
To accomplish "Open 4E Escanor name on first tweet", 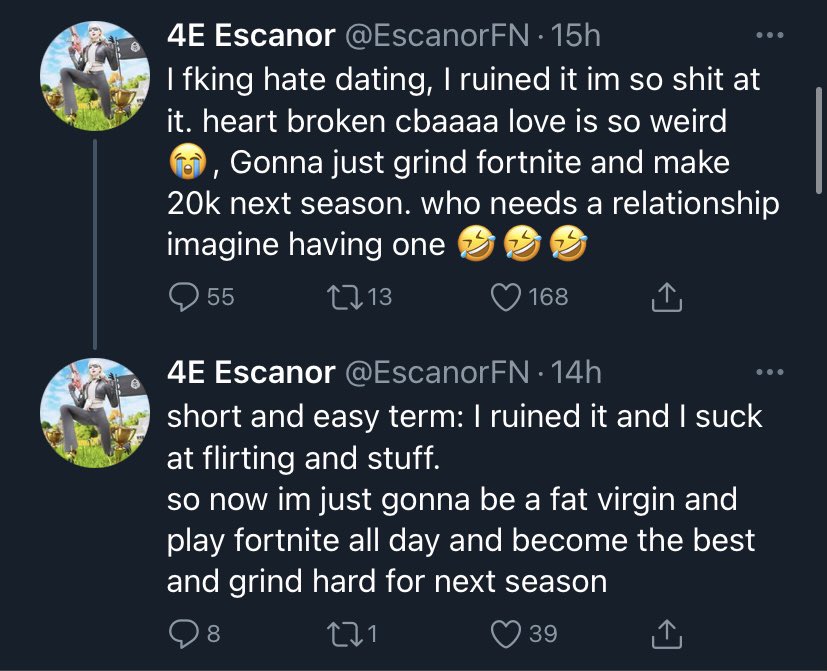I will [x=250, y=37].
